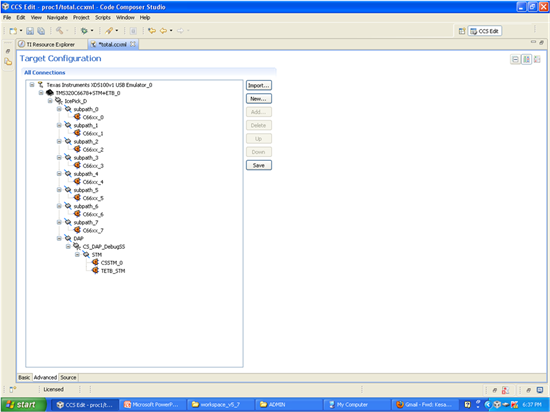
Task: Open the Project menu
Action: coord(81,17)
